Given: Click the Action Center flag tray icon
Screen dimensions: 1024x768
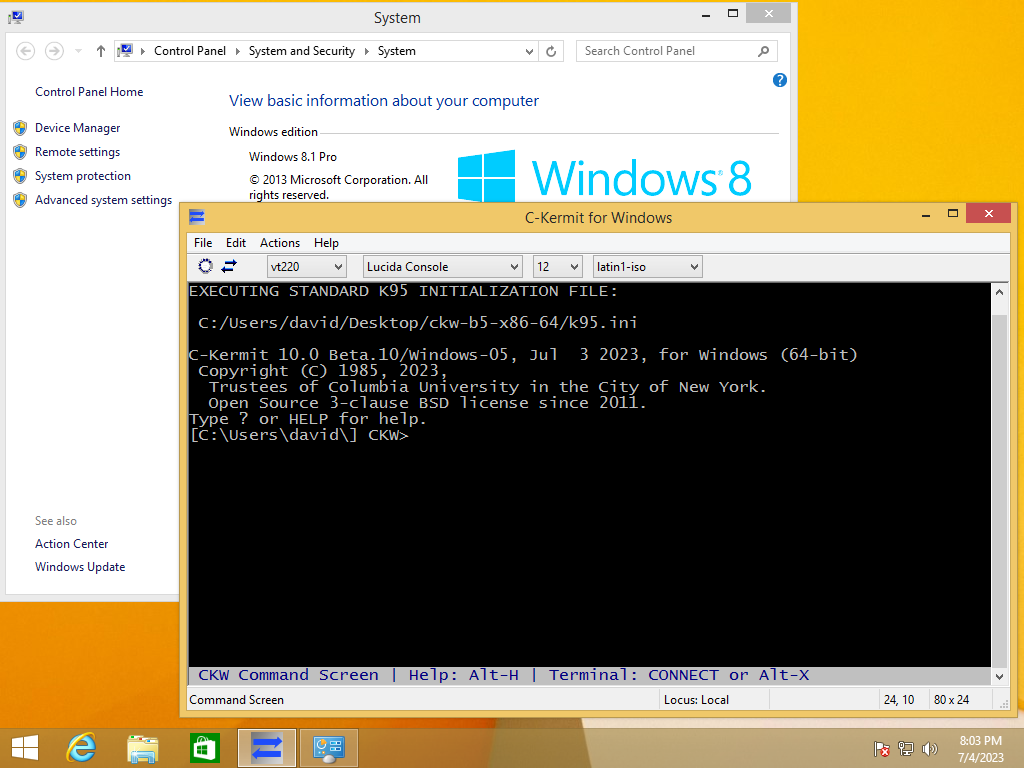Looking at the screenshot, I should (882, 748).
